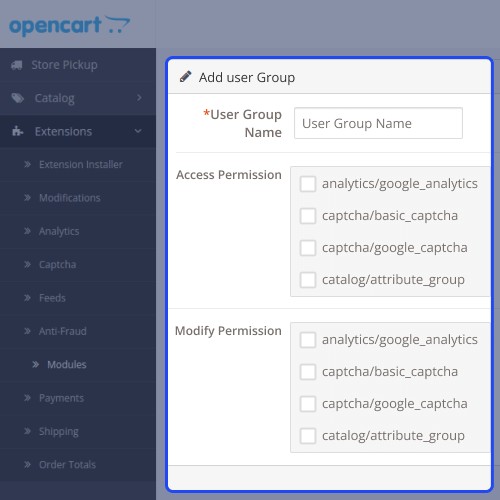Check captcha/basic_captcha under Access Permission
The height and width of the screenshot is (500, 500).
[x=308, y=216]
